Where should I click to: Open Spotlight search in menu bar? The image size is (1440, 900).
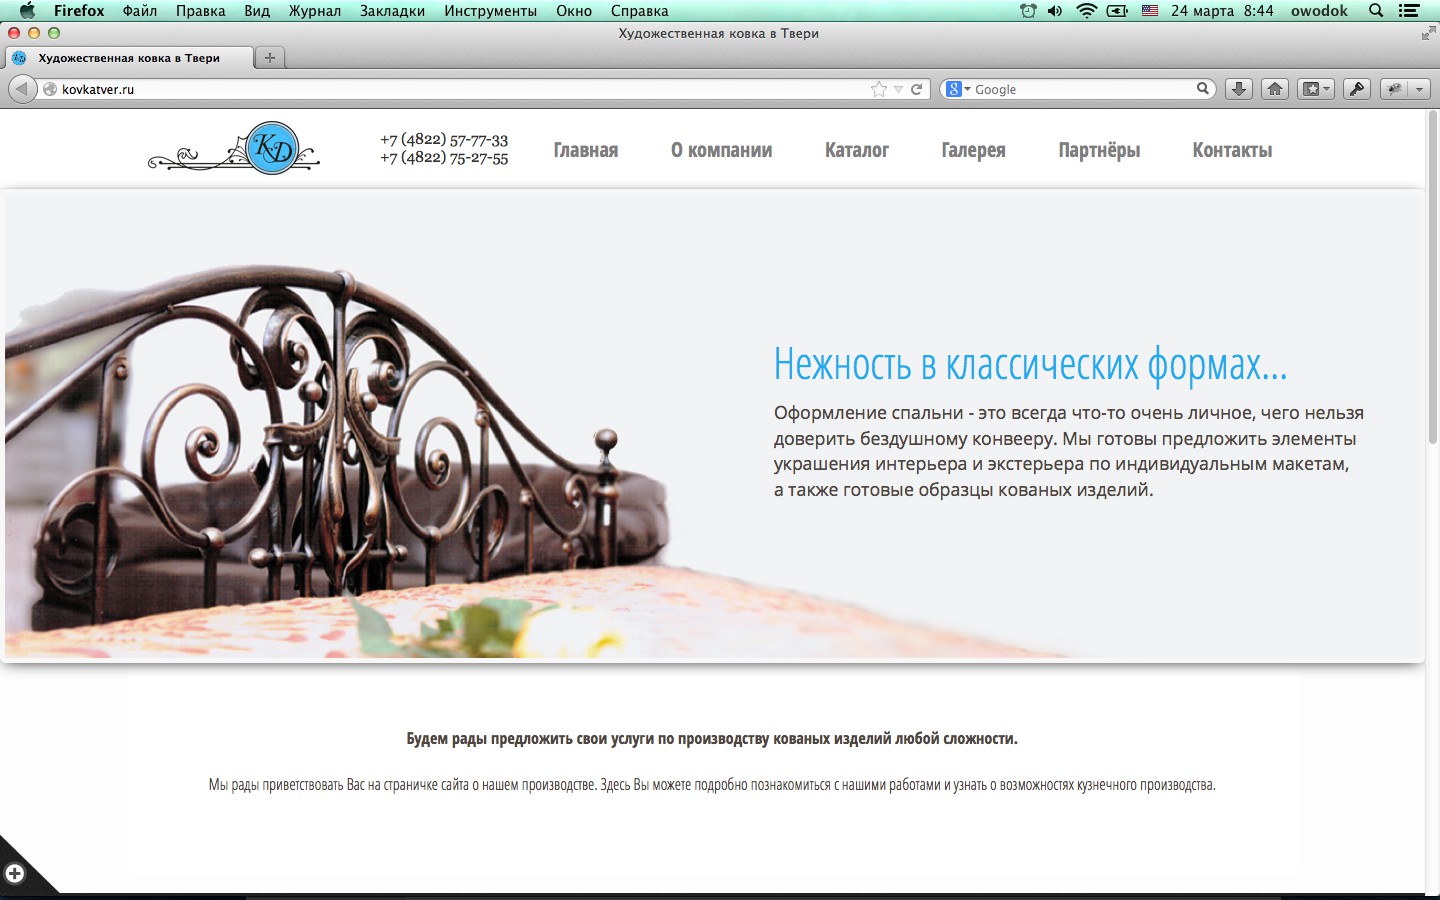click(1376, 11)
